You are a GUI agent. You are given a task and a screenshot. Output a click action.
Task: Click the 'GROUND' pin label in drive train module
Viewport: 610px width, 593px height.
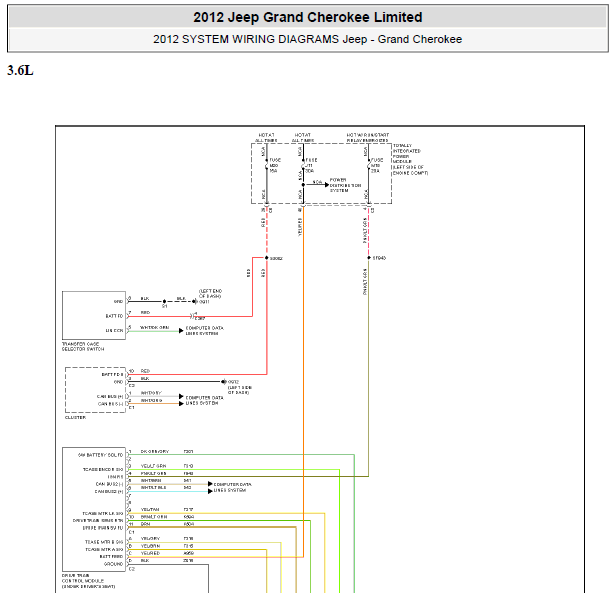(113, 564)
